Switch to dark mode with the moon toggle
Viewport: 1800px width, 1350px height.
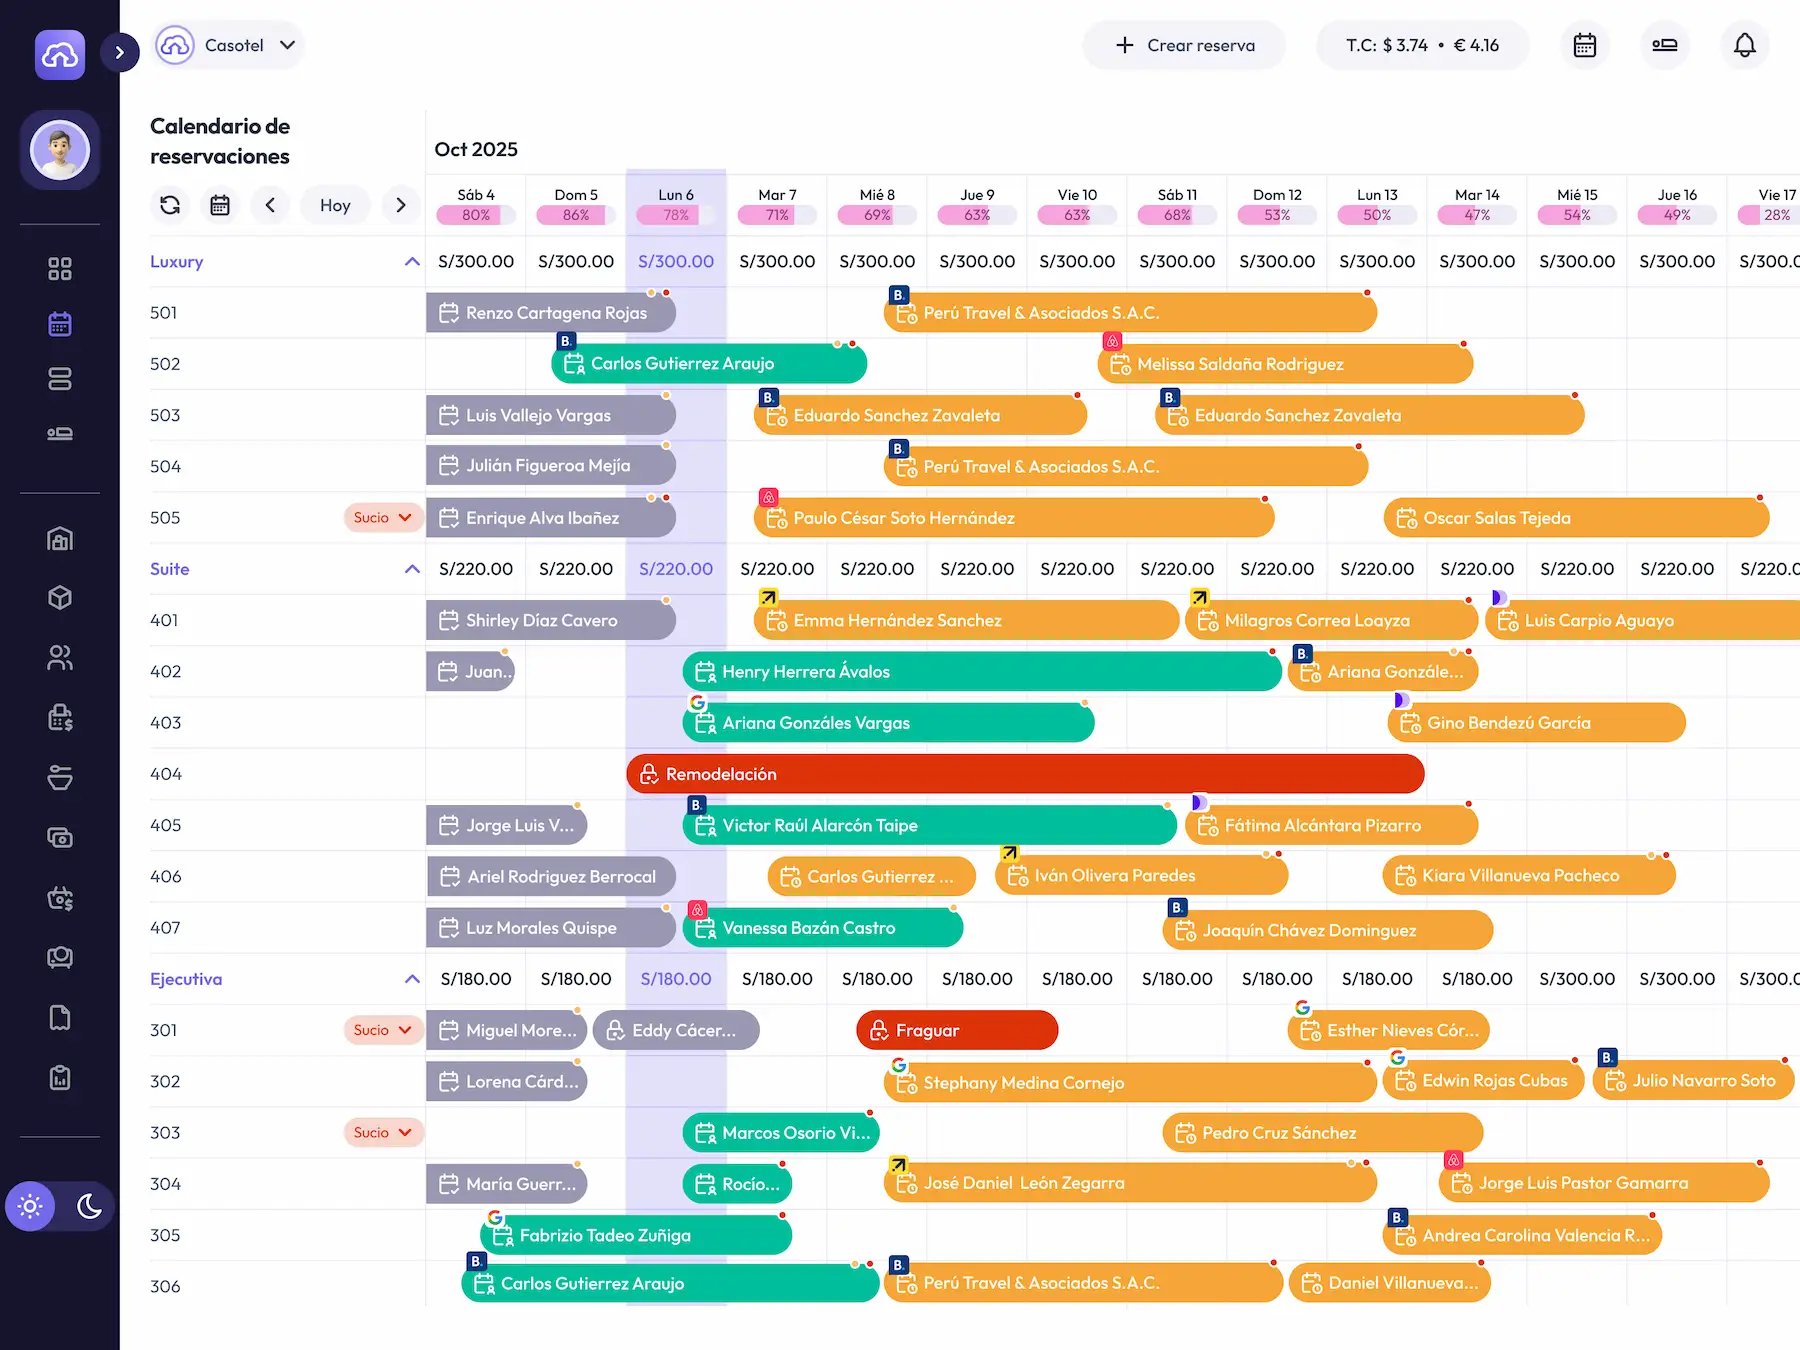tap(88, 1207)
